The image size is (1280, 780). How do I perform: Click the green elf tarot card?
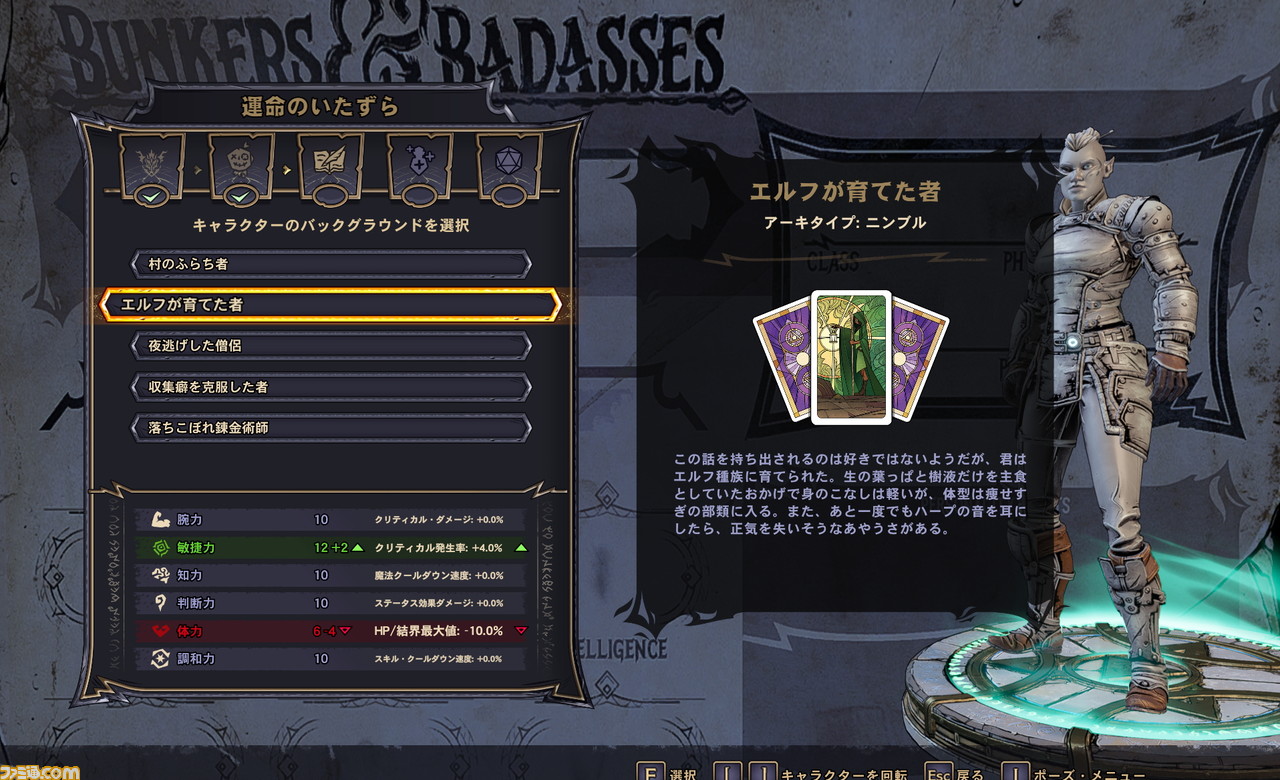(851, 358)
